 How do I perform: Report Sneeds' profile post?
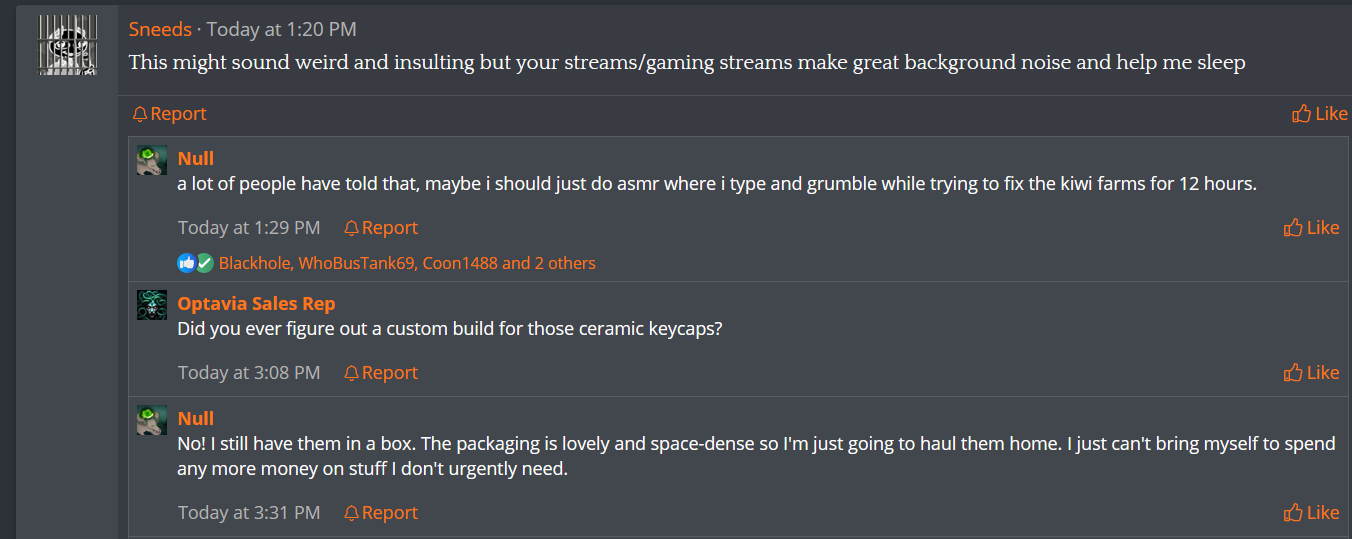(x=169, y=114)
